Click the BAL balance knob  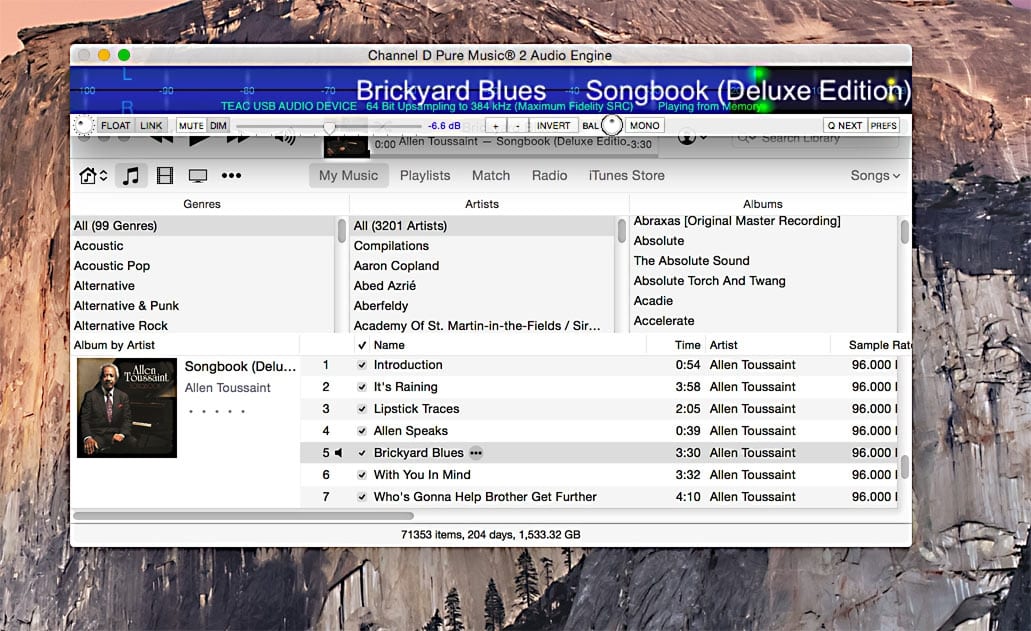611,125
